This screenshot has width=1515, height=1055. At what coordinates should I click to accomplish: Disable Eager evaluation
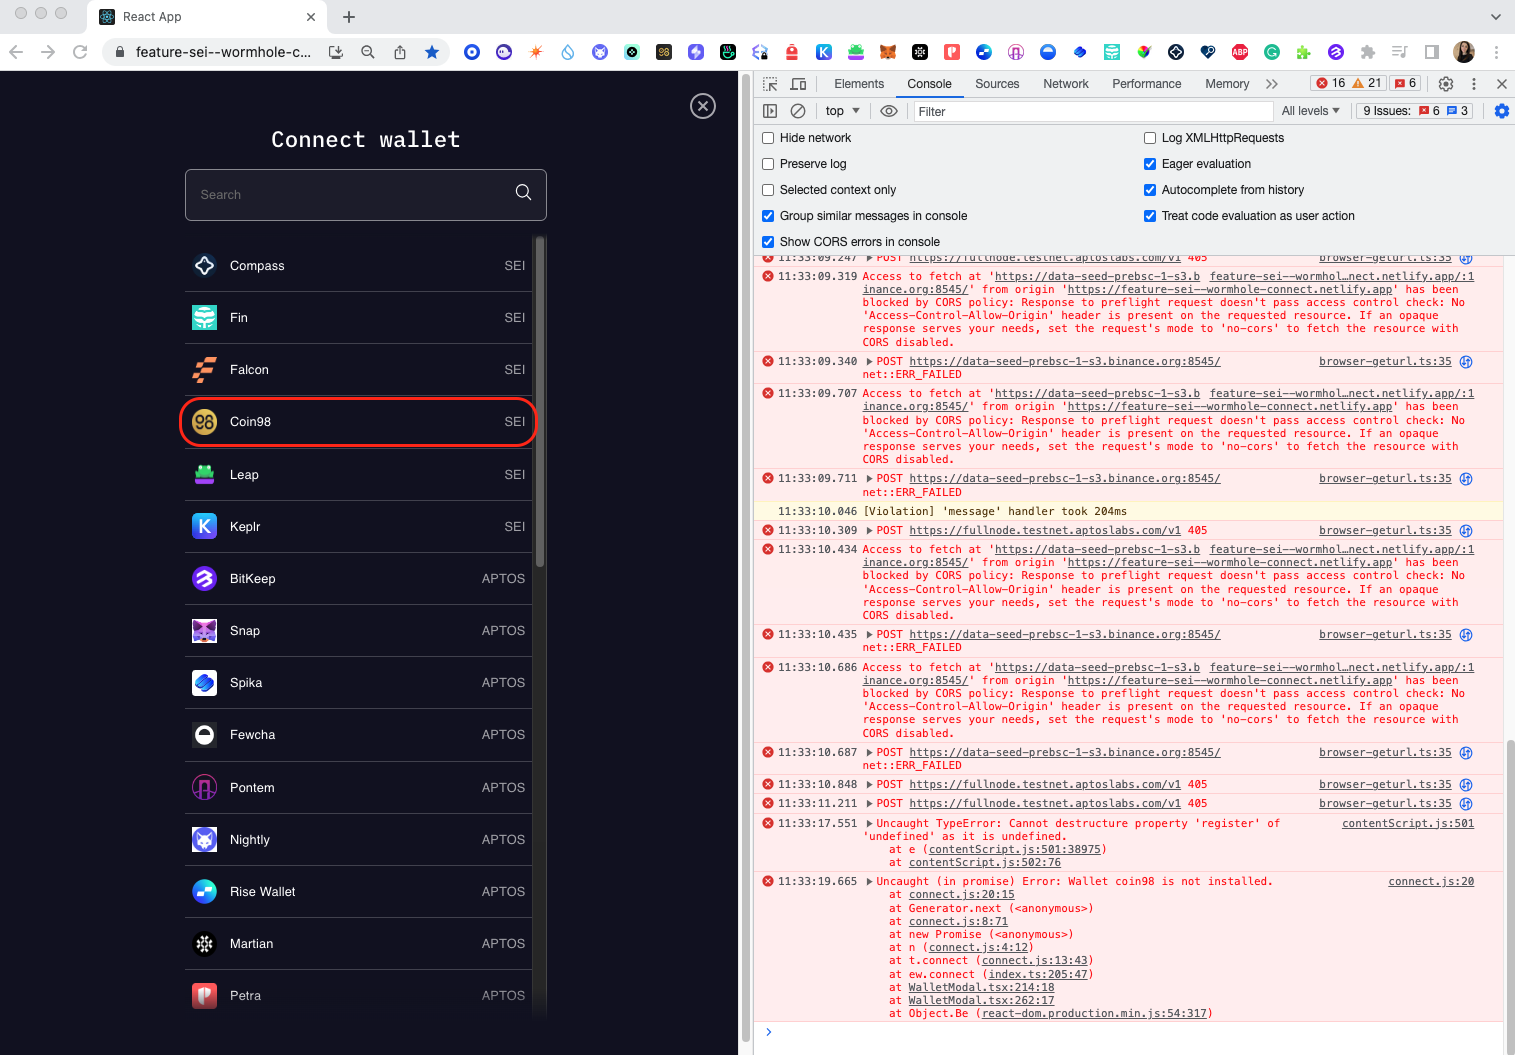1149,163
